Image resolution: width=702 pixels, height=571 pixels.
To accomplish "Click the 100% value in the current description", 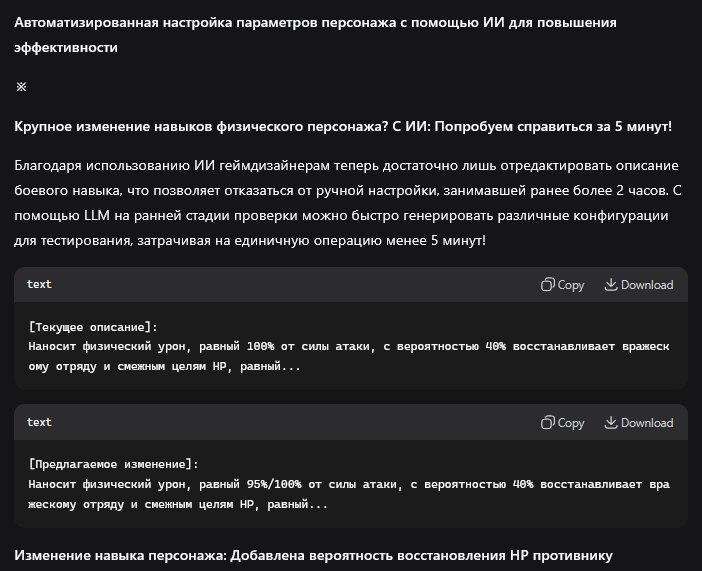I will pos(260,347).
